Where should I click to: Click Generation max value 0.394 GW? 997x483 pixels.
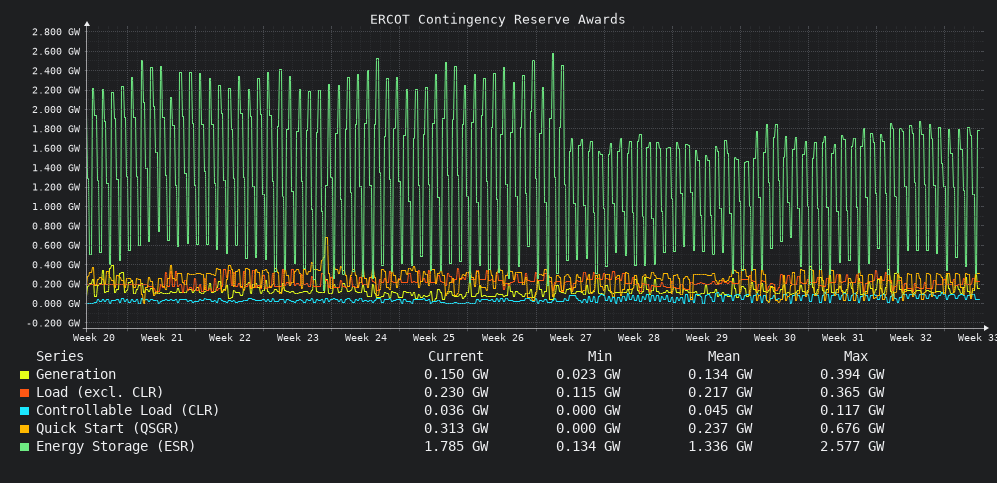click(x=852, y=375)
